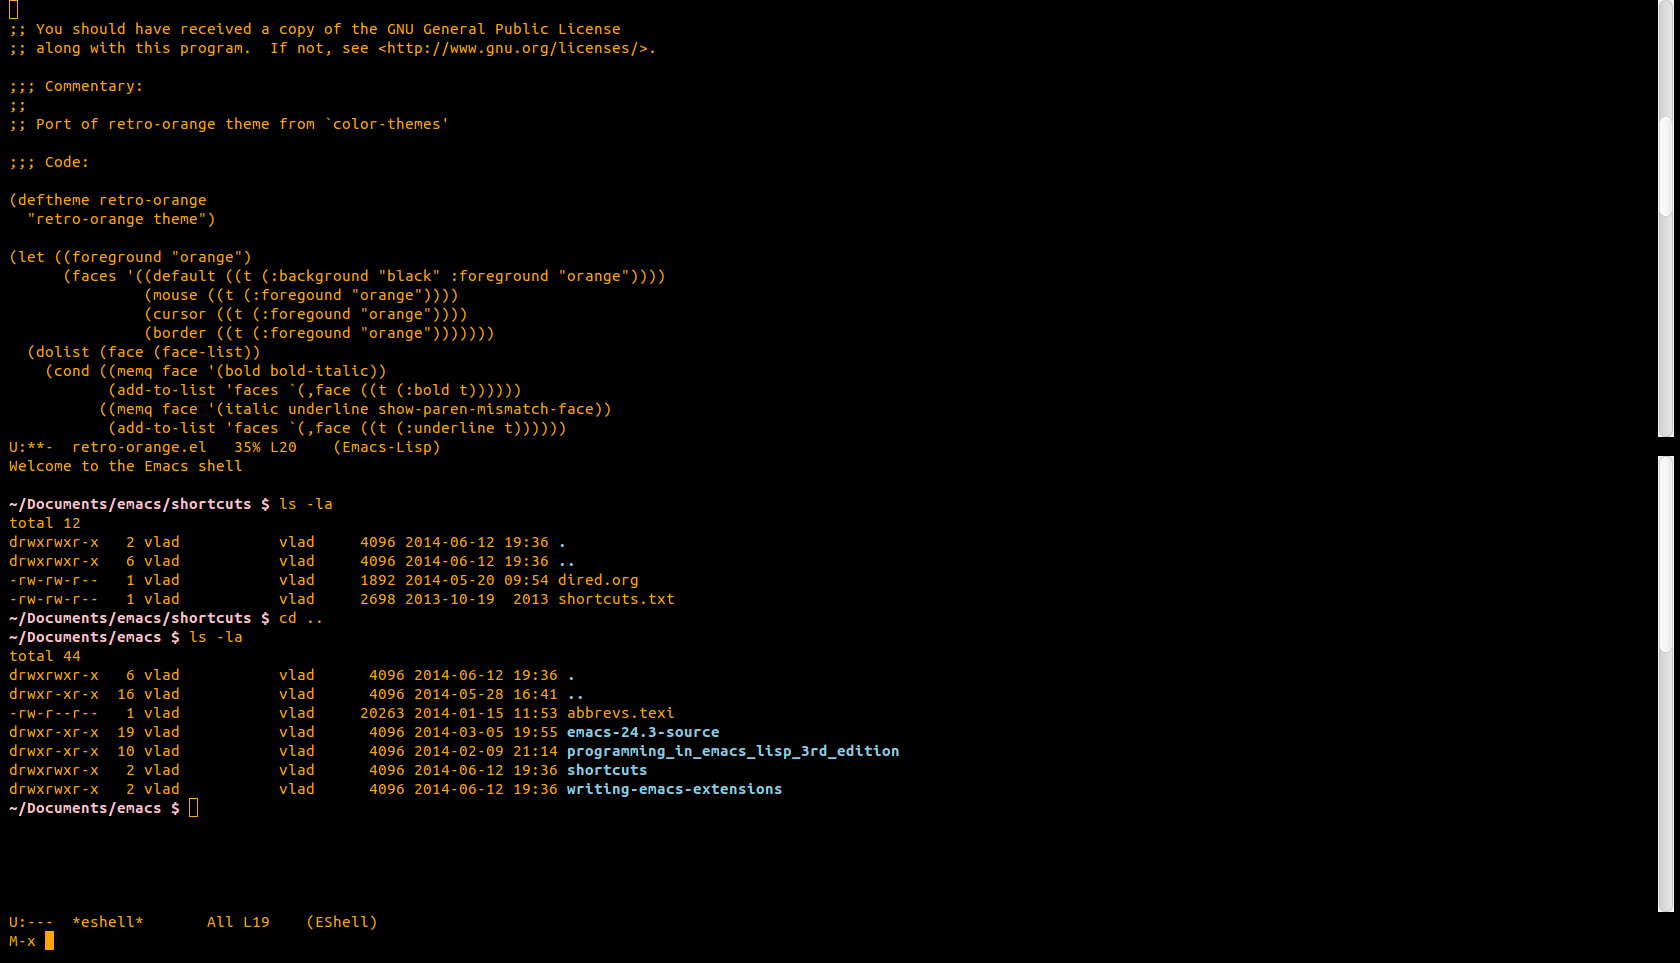Click (Emacs-Lisp) major mode indicator
Viewport: 1680px width, 963px height.
pyautogui.click(x=387, y=447)
